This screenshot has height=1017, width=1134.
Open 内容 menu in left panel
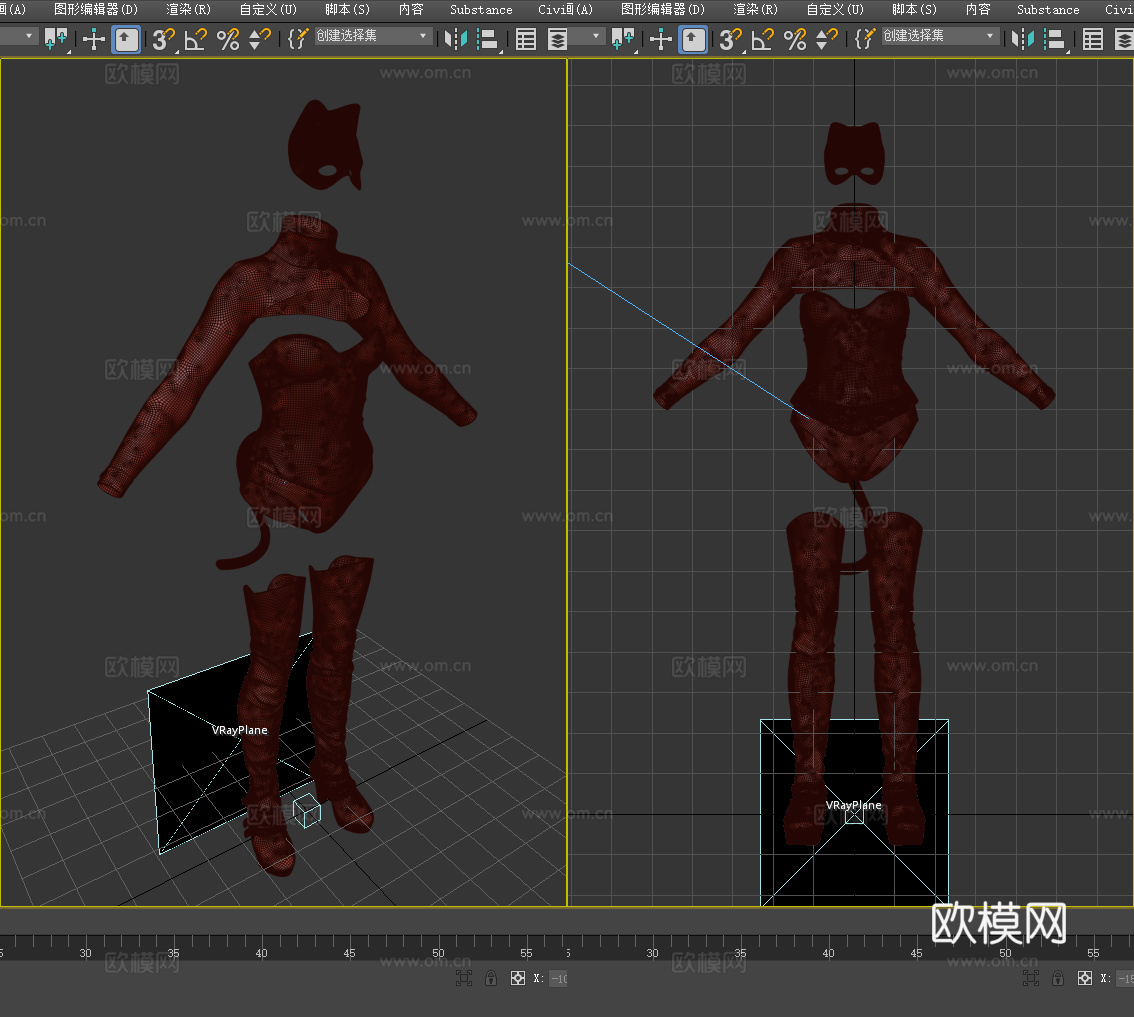pyautogui.click(x=411, y=9)
